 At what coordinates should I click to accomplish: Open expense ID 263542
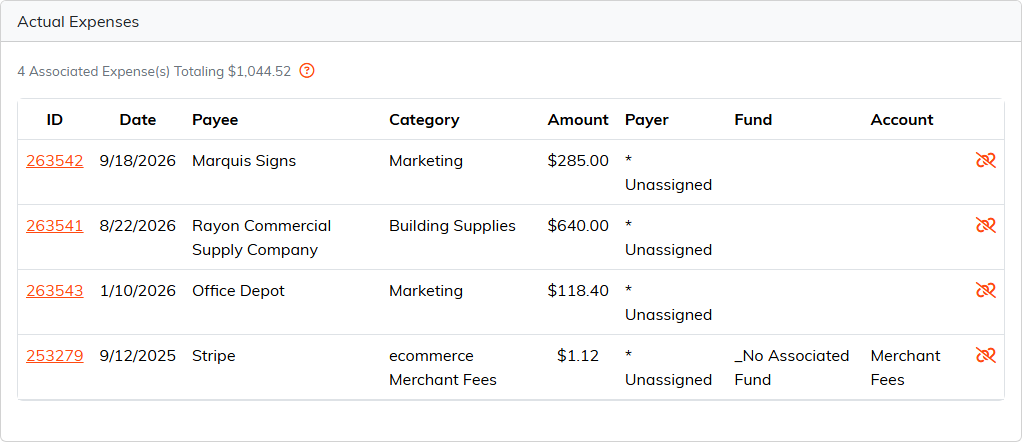[55, 161]
